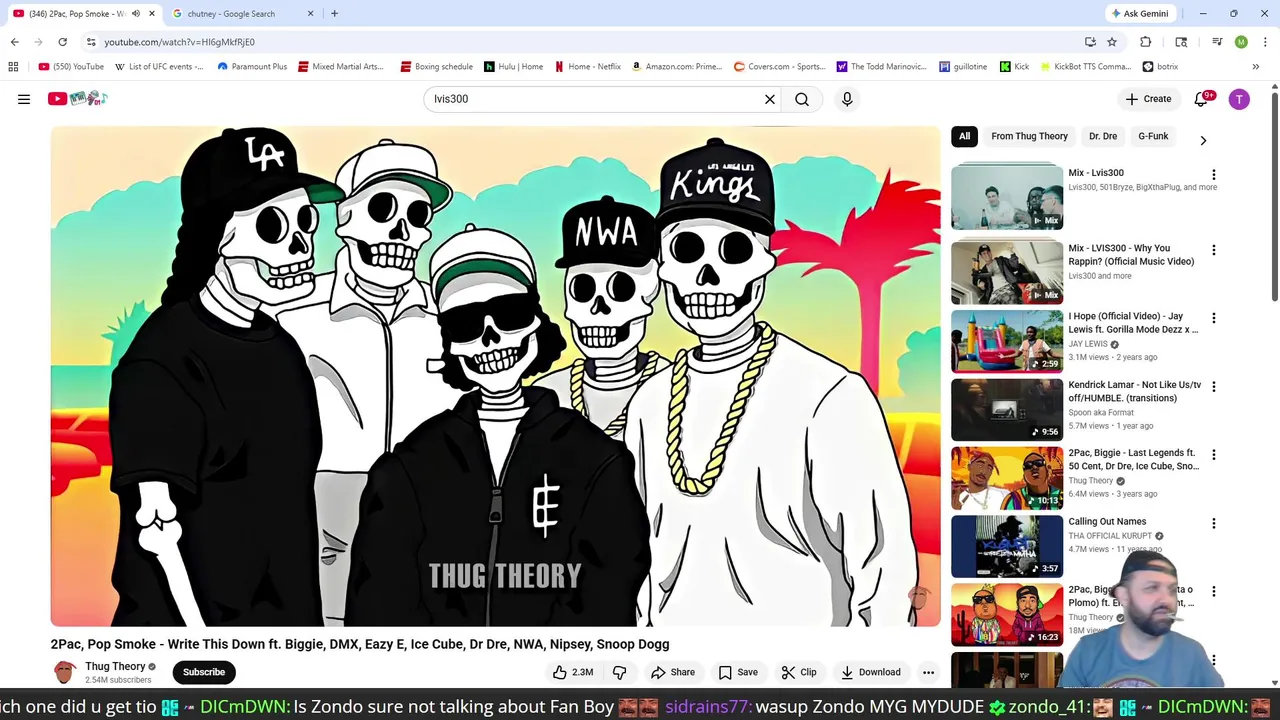The width and height of the screenshot is (1280, 720).
Task: Open Boxing schedule bookmark
Action: pos(436,67)
